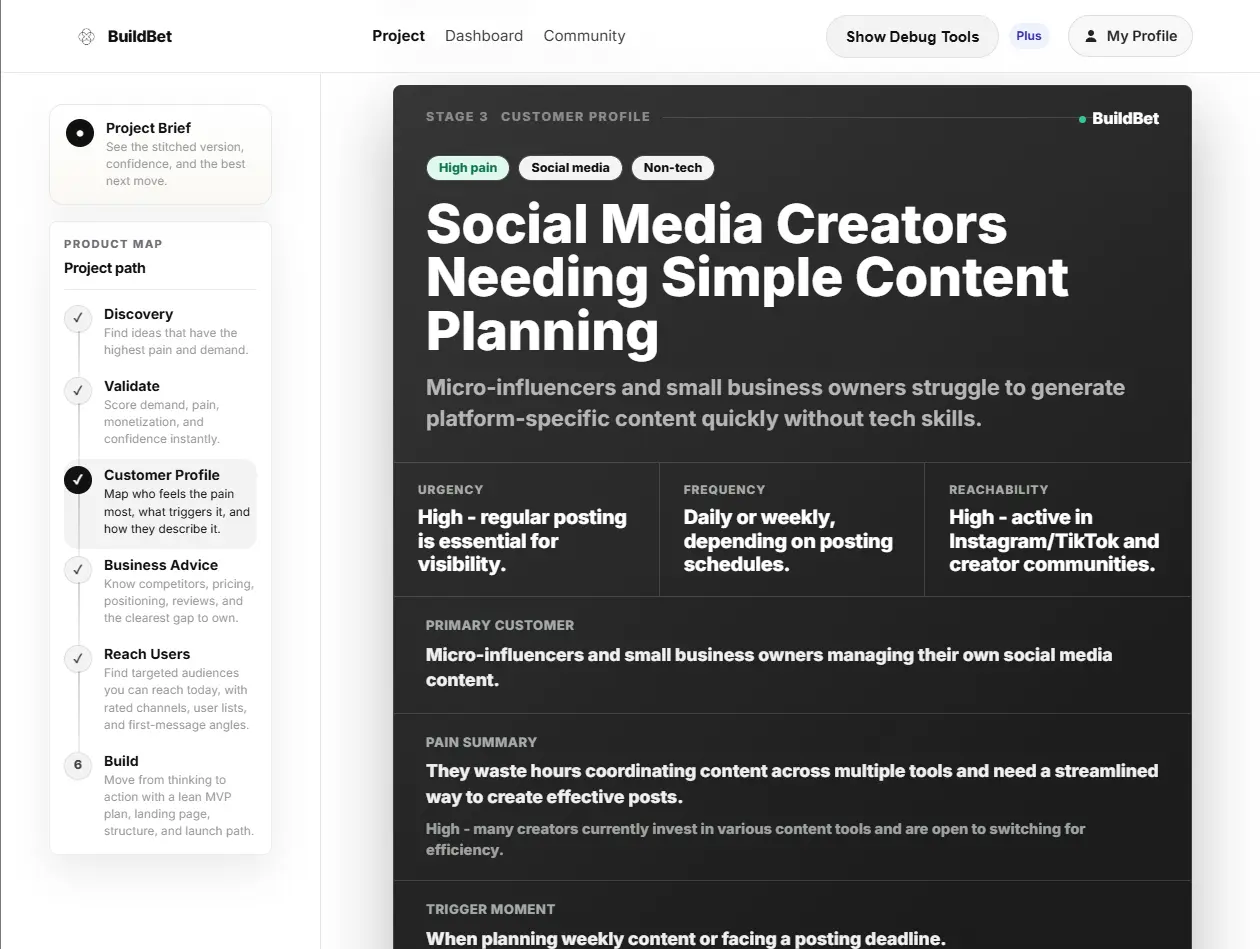Switch to the Dashboard tab
Screen dimensions: 1260x949
pos(484,36)
